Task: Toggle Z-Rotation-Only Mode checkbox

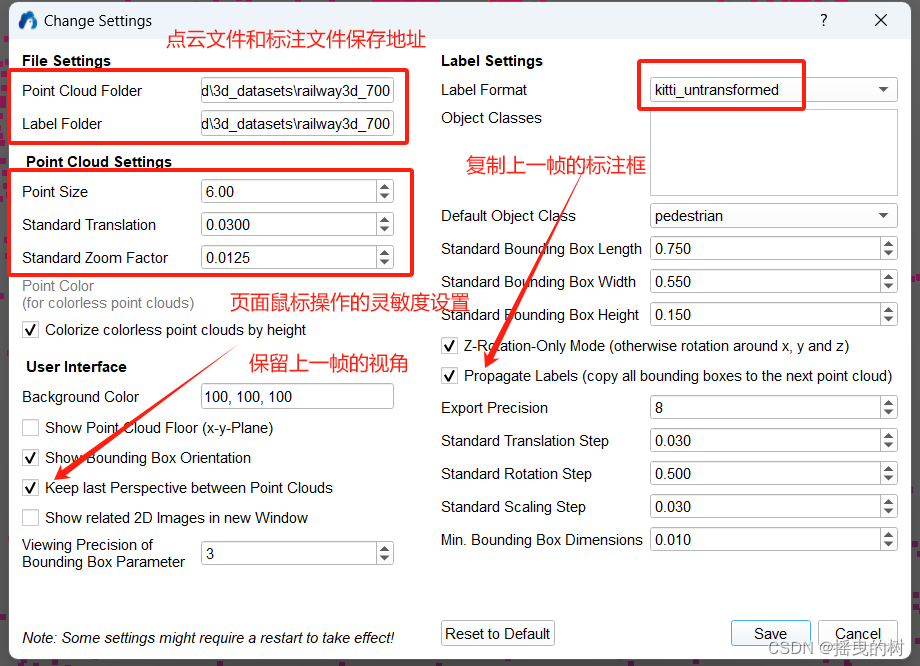Action: pos(449,346)
